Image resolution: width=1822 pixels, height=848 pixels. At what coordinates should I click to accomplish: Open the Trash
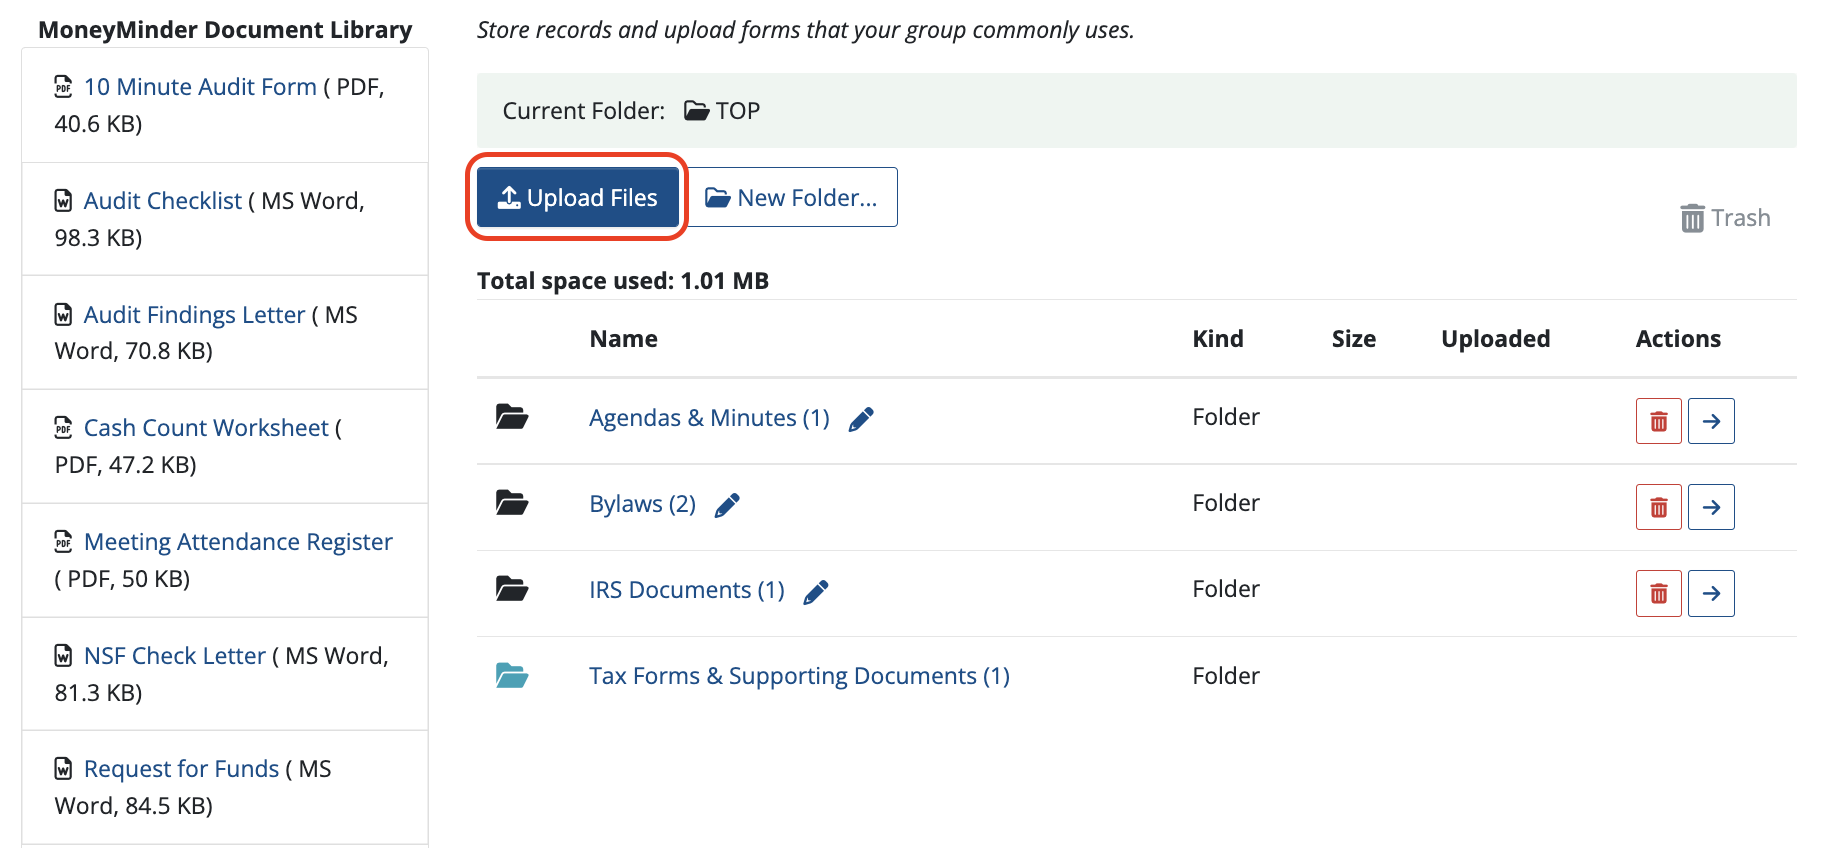(x=1725, y=218)
